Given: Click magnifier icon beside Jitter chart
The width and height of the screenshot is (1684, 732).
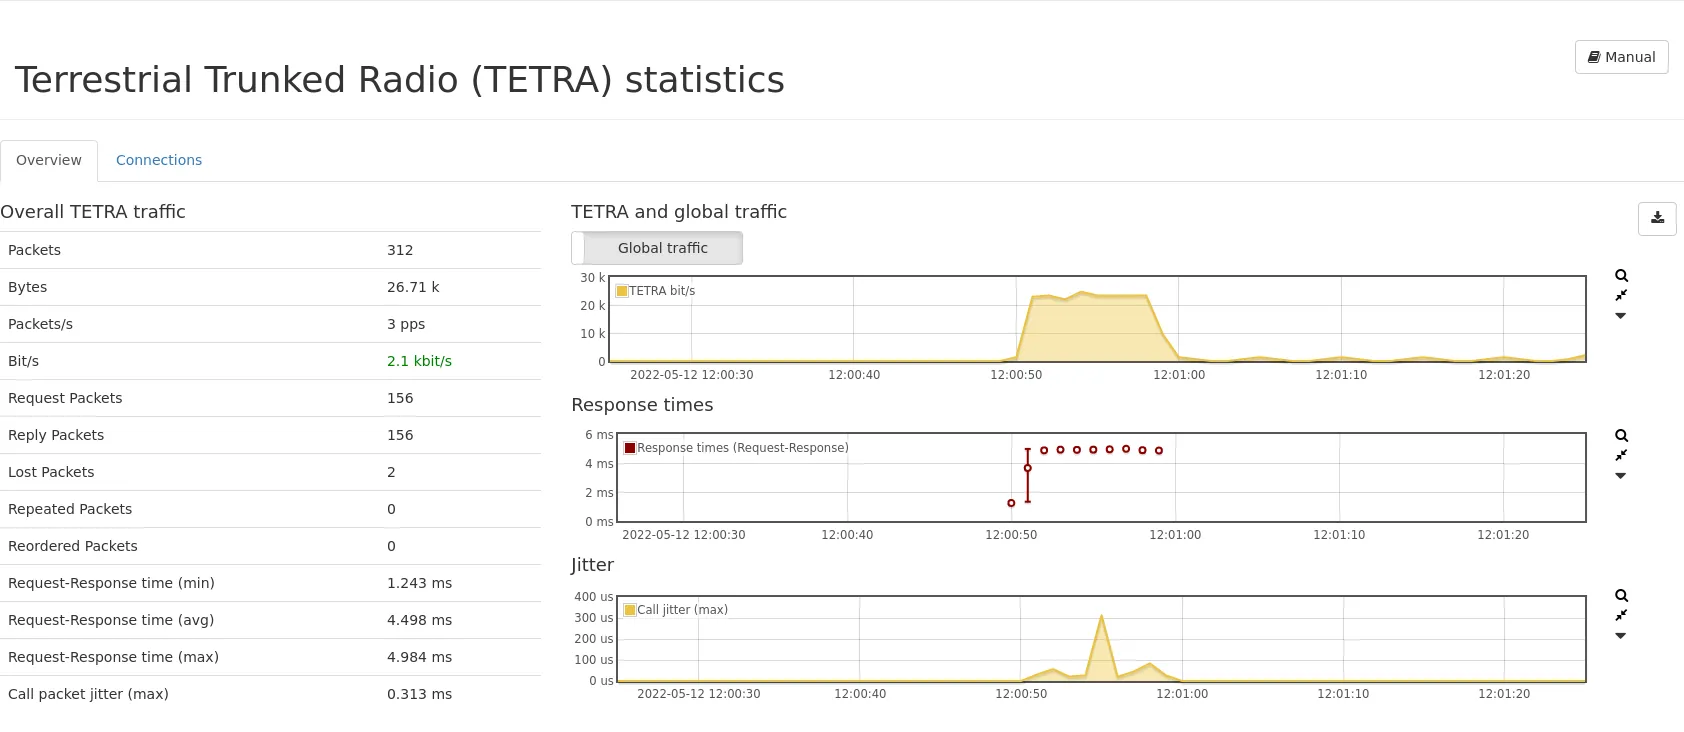Looking at the screenshot, I should (x=1621, y=596).
